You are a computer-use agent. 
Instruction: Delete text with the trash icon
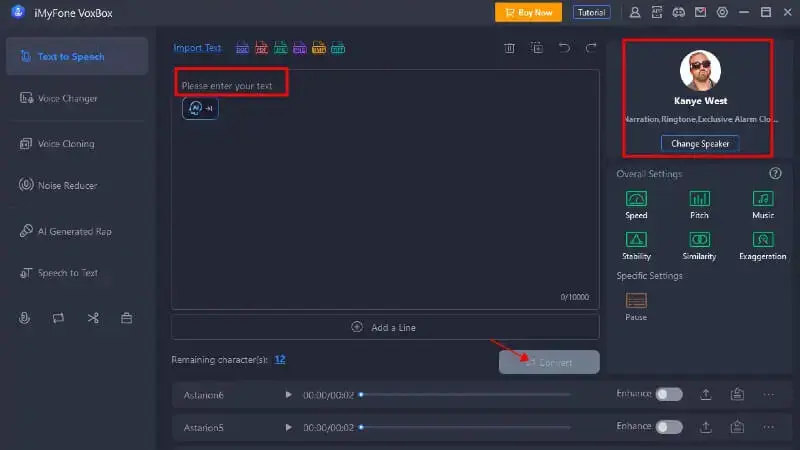[509, 48]
